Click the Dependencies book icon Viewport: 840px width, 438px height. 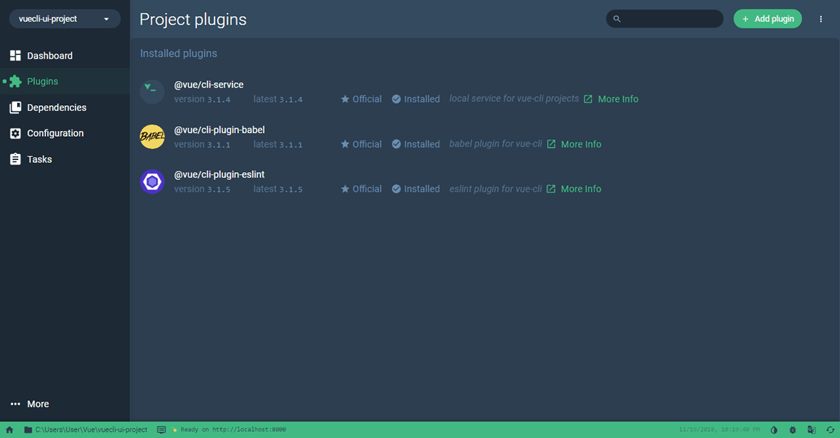point(16,108)
